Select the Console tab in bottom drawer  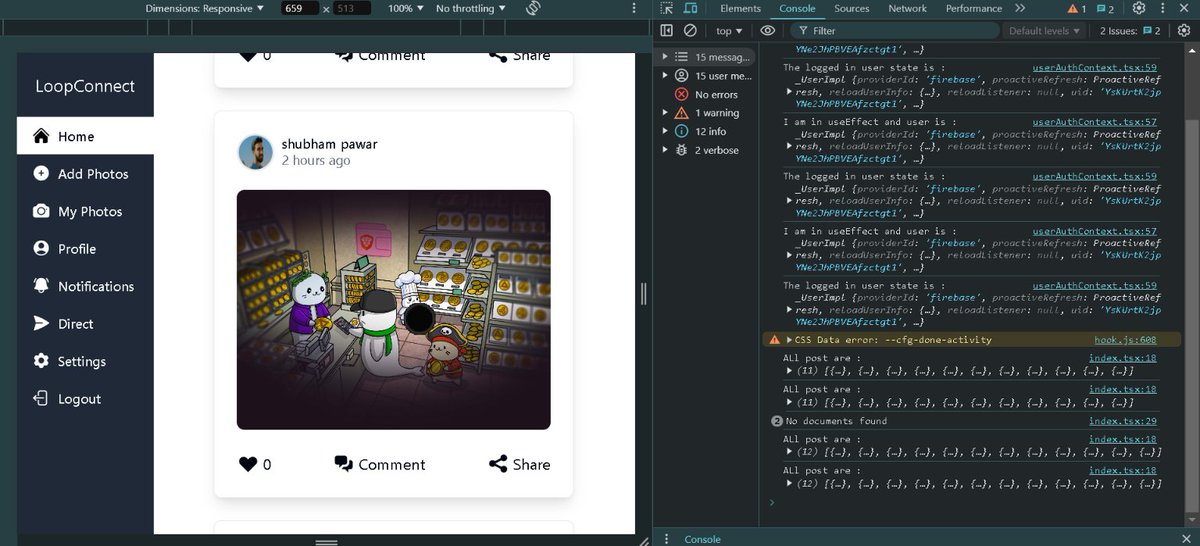pos(702,539)
